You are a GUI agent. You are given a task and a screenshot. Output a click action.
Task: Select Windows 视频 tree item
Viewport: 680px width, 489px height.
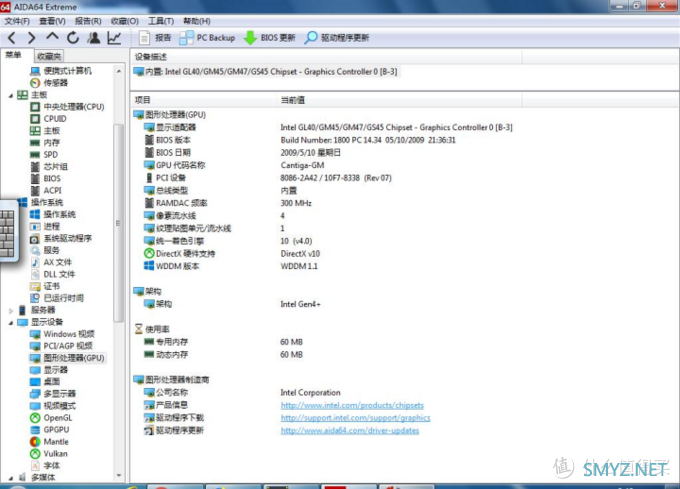62,334
